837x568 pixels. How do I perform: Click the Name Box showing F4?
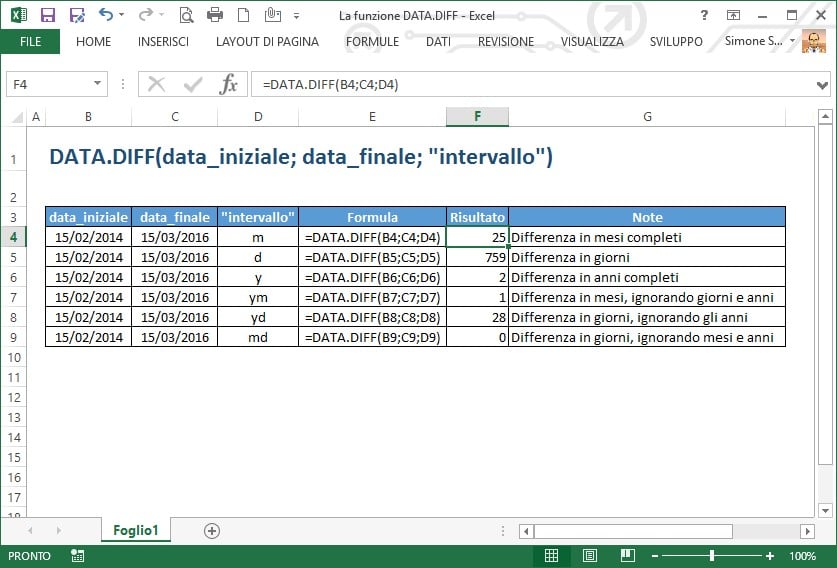[49, 84]
